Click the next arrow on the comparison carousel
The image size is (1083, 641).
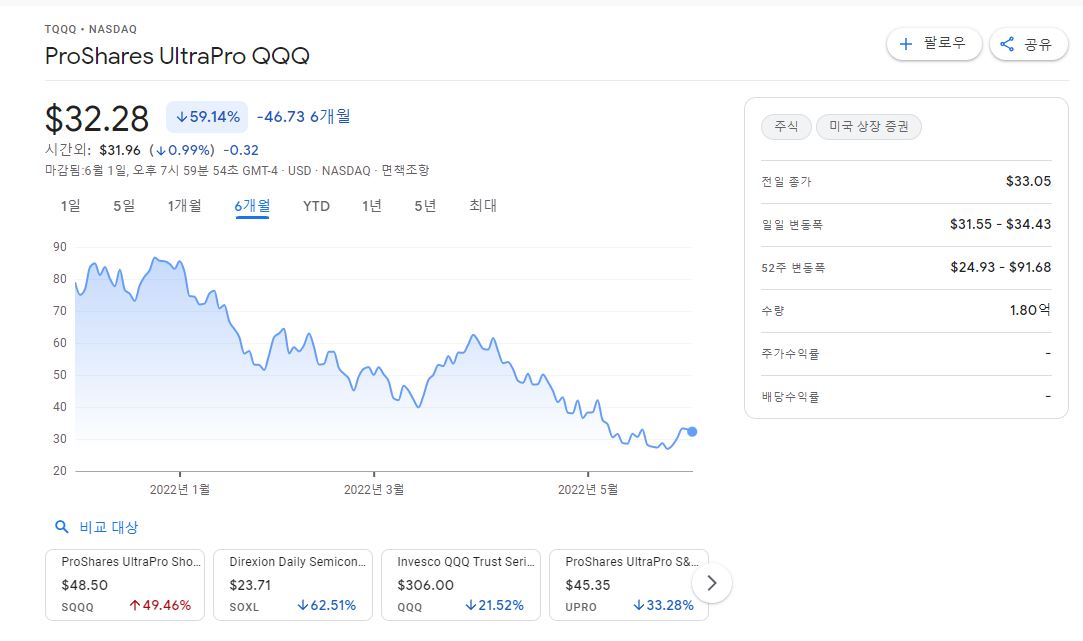pyautogui.click(x=711, y=583)
